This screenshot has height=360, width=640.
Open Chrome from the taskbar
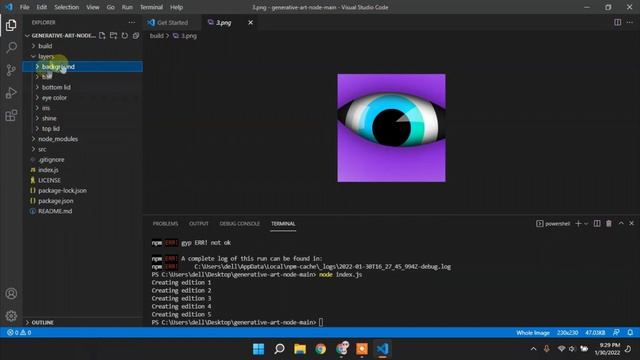click(321, 349)
